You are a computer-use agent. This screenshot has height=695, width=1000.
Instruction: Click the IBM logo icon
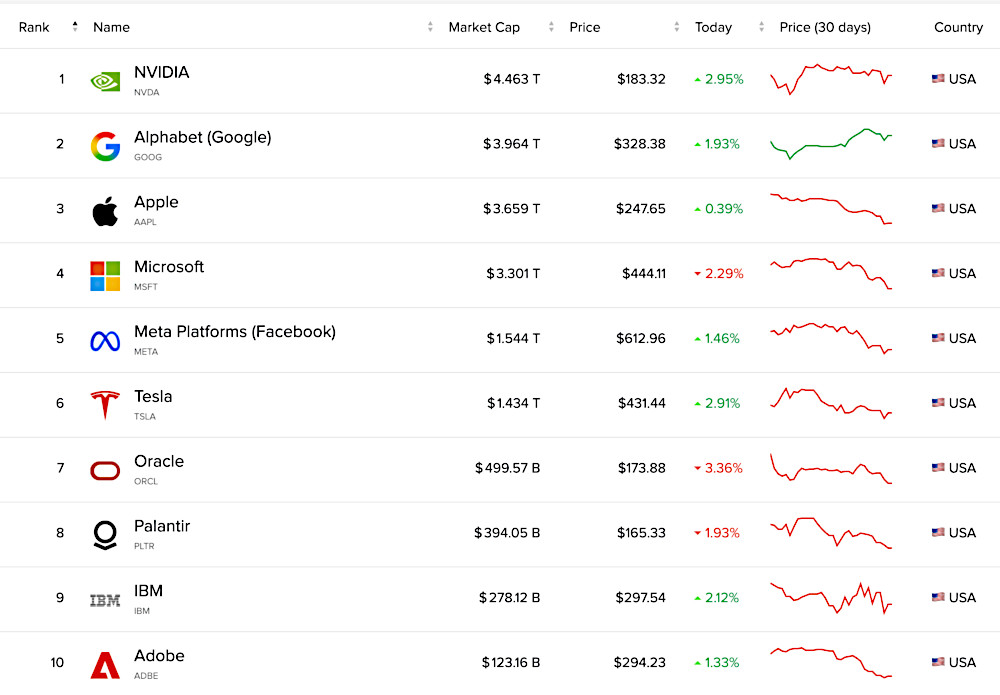tap(105, 600)
